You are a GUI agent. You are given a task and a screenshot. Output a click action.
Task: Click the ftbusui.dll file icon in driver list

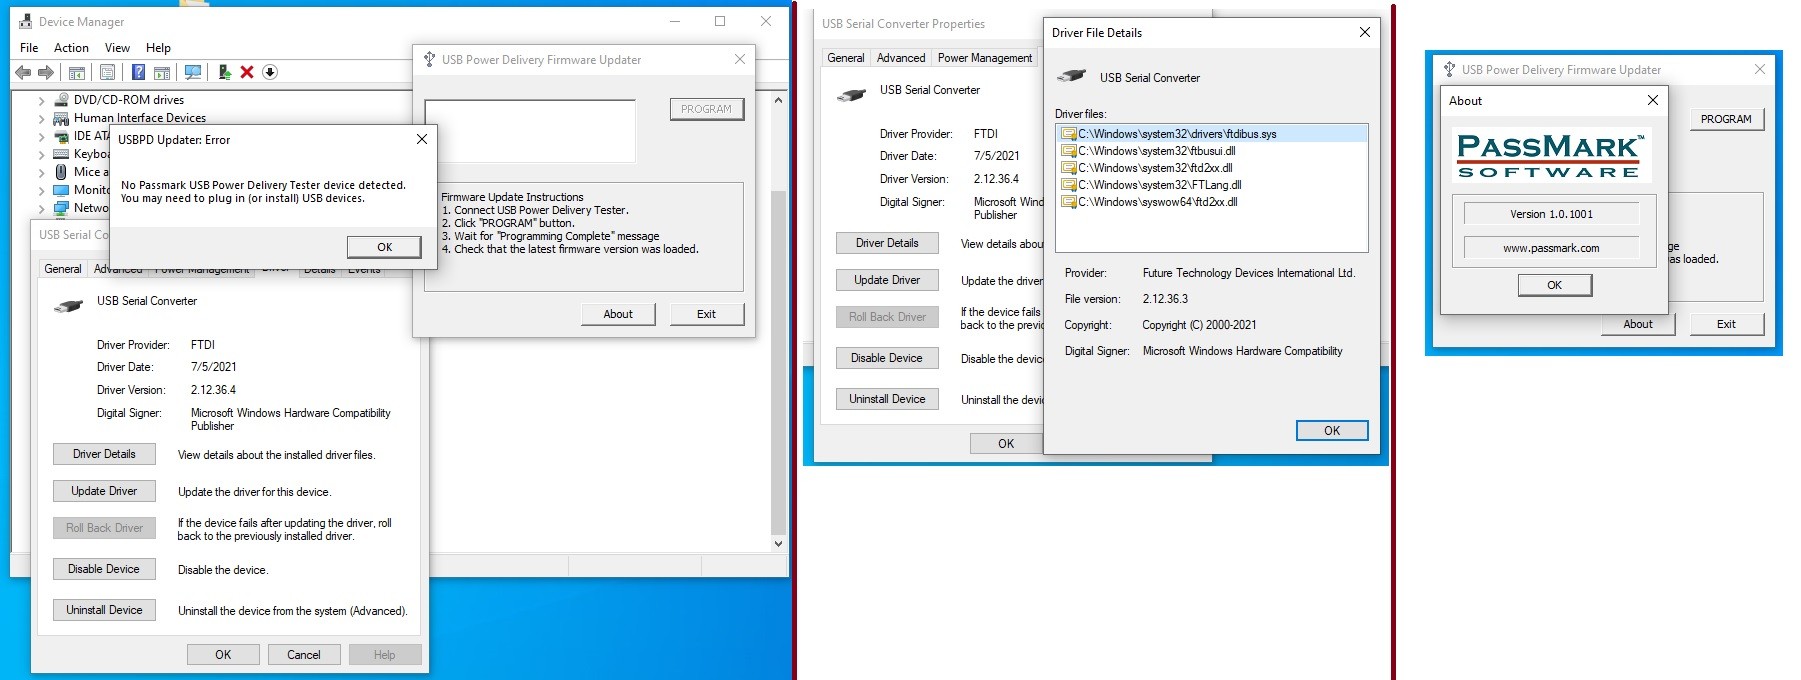[1068, 151]
